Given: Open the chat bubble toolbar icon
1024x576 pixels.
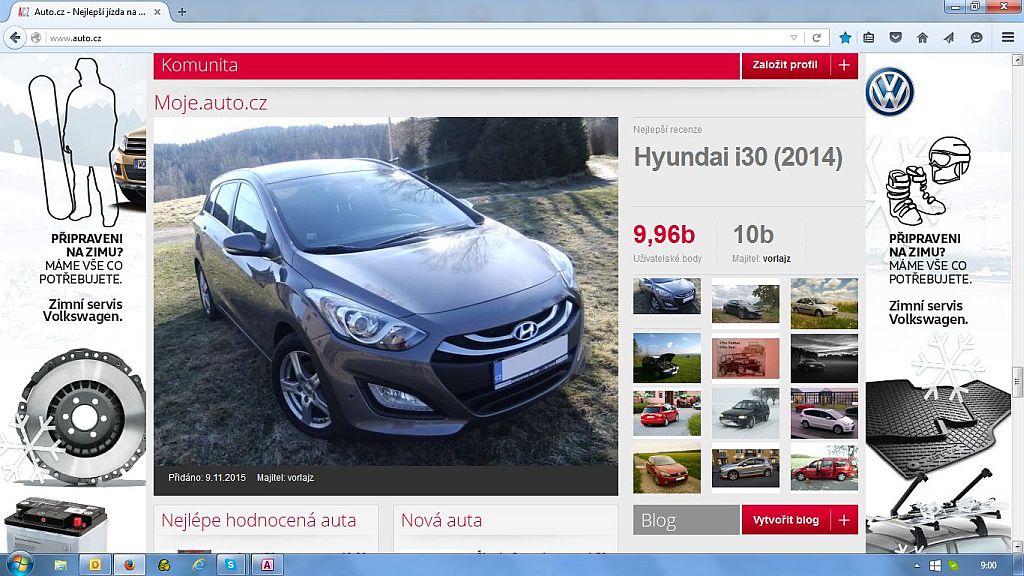Looking at the screenshot, I should [976, 38].
